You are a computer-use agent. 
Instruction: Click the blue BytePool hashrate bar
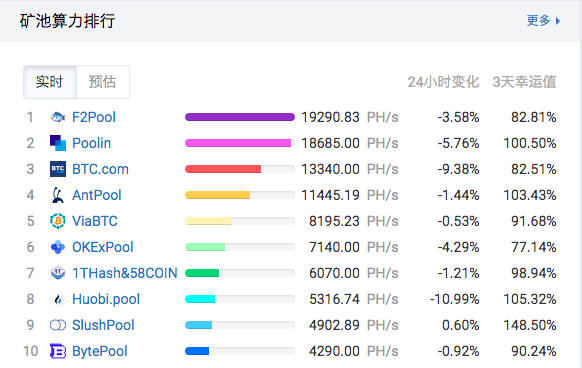(x=197, y=351)
